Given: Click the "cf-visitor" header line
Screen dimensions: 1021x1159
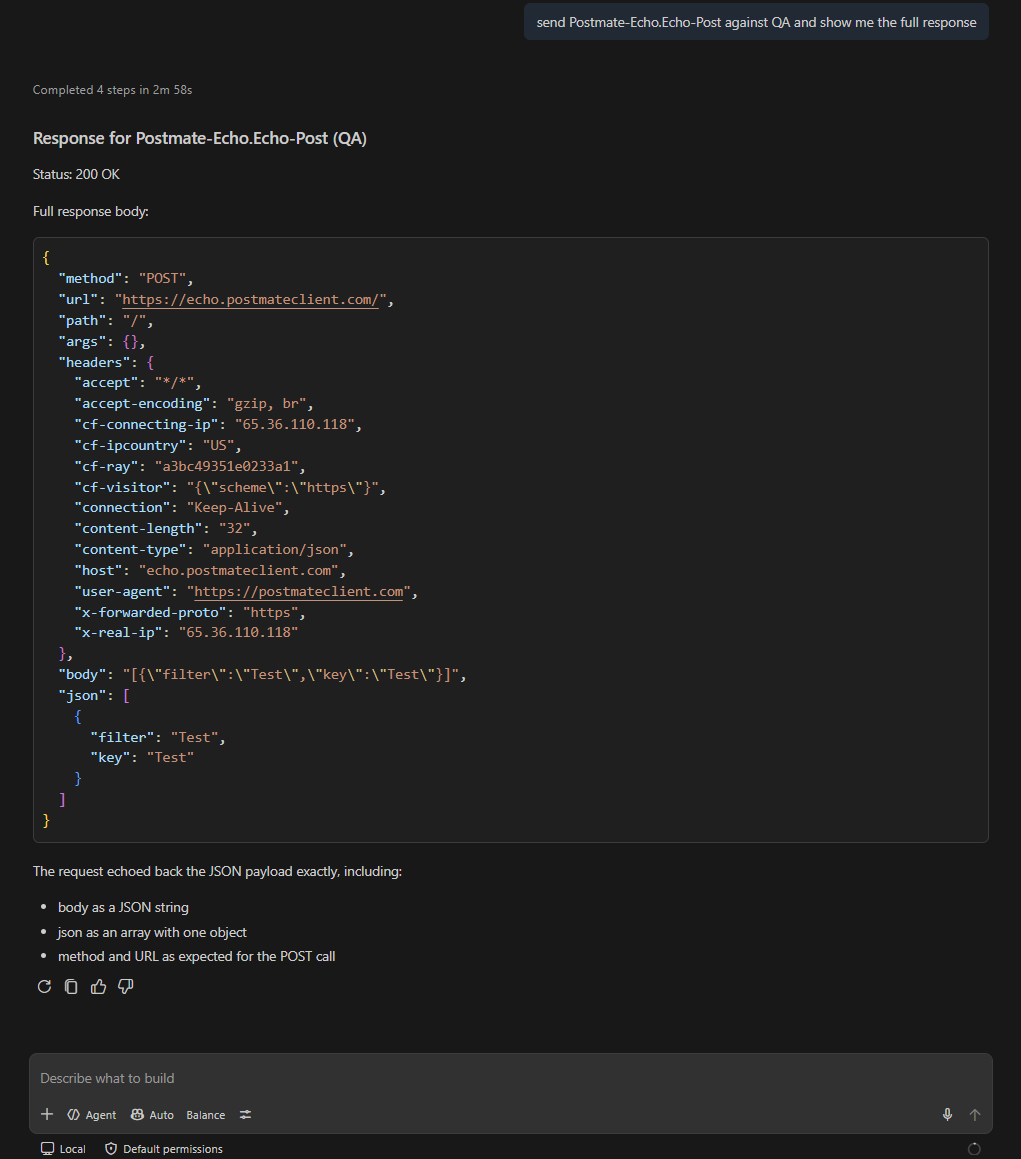Looking at the screenshot, I should [230, 487].
